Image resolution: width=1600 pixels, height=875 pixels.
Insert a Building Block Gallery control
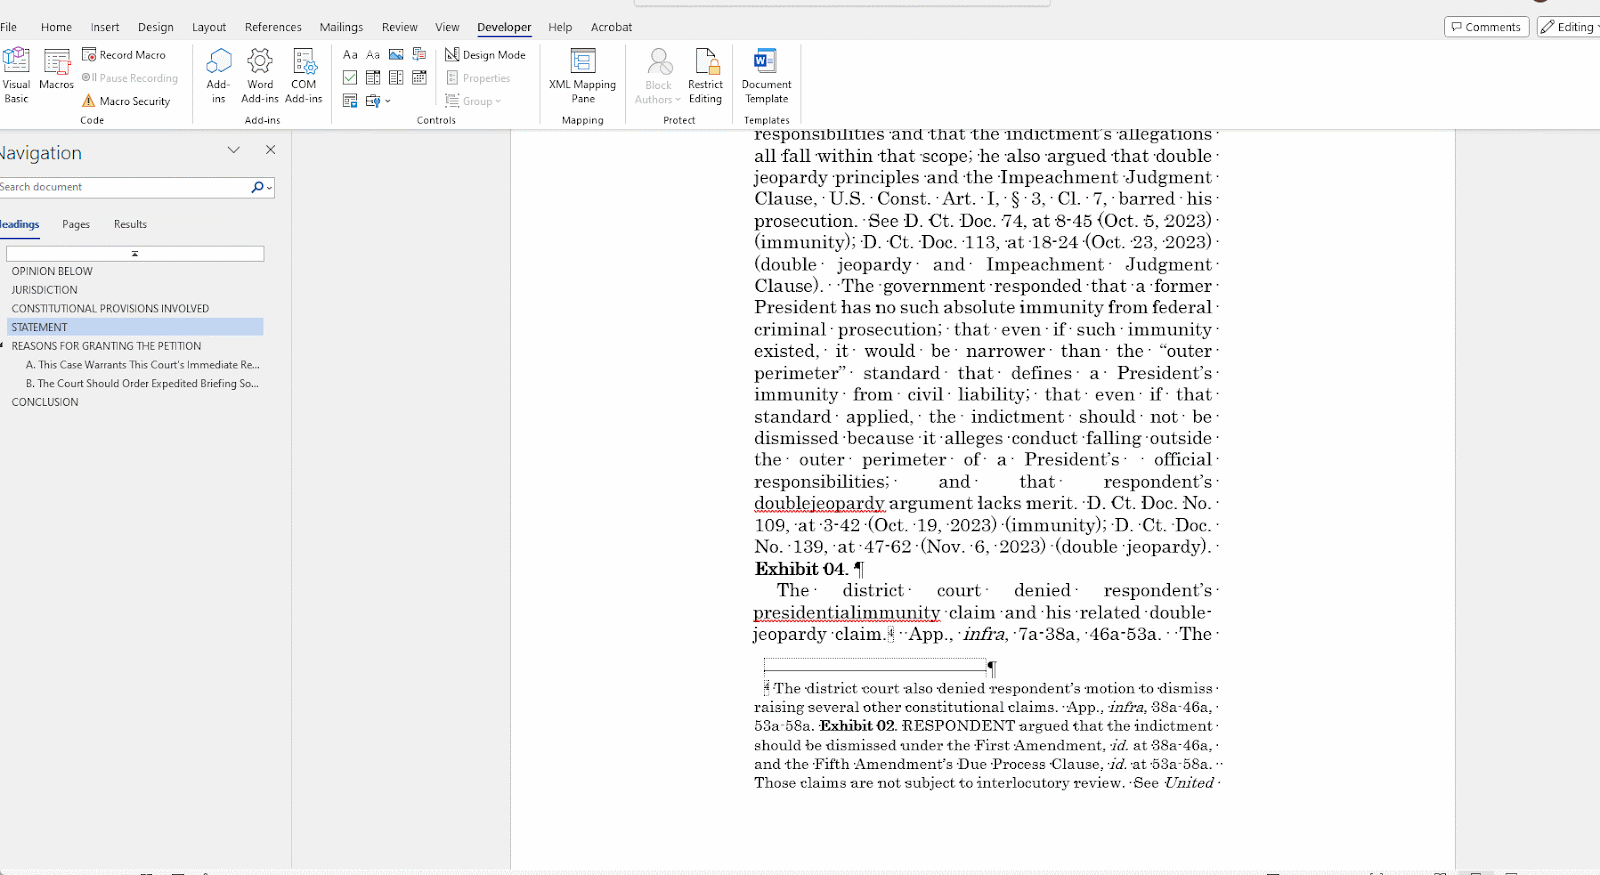[420, 55]
